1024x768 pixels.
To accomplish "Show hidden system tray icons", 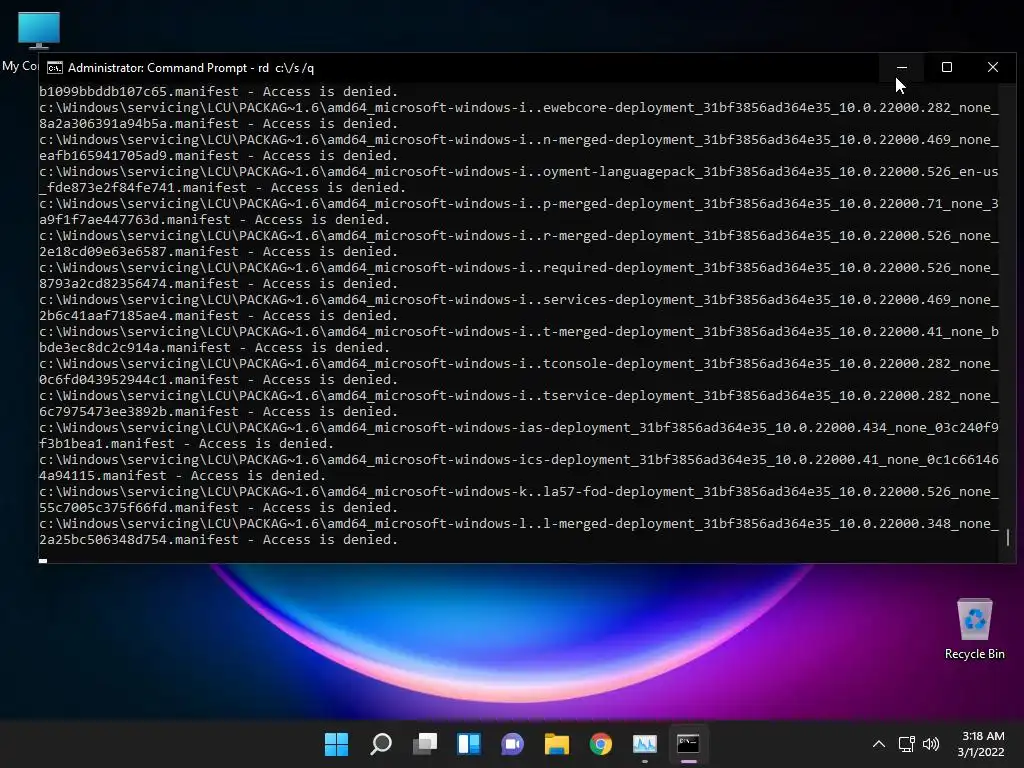I will coord(879,744).
